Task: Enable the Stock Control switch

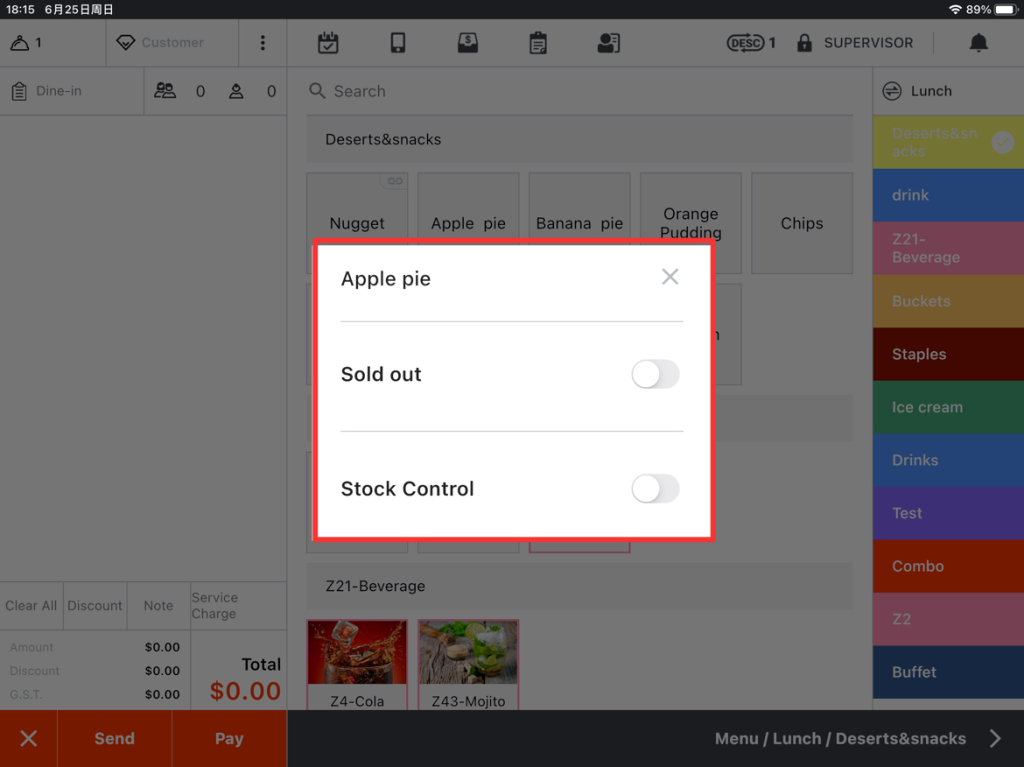Action: point(655,489)
